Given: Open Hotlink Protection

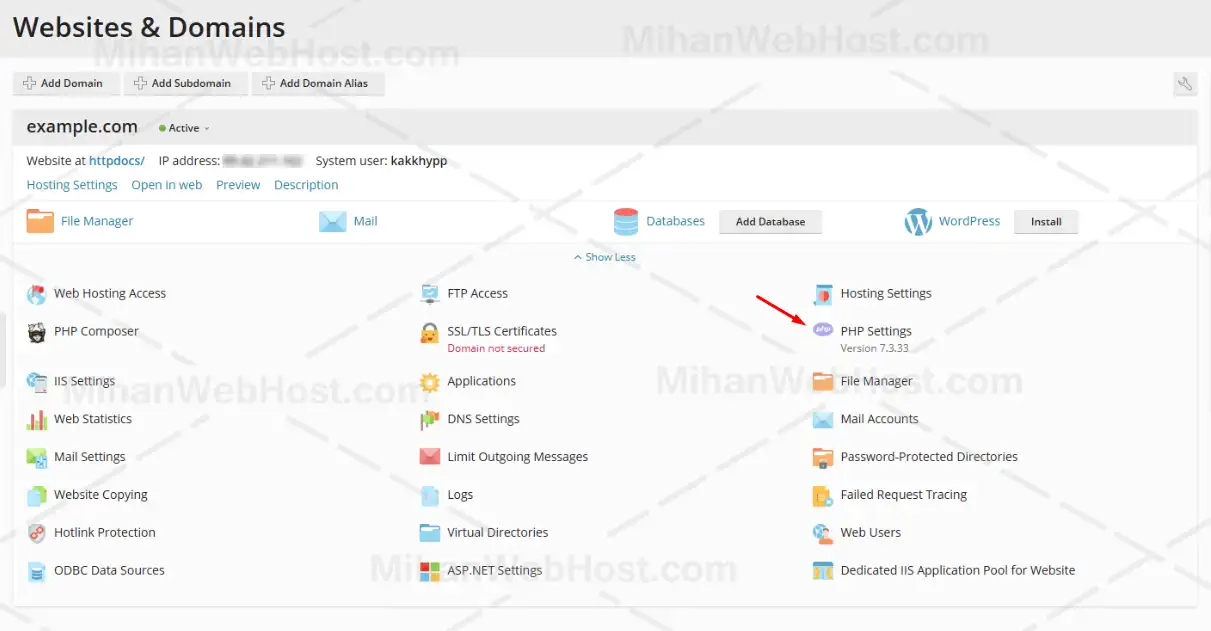Looking at the screenshot, I should point(104,532).
